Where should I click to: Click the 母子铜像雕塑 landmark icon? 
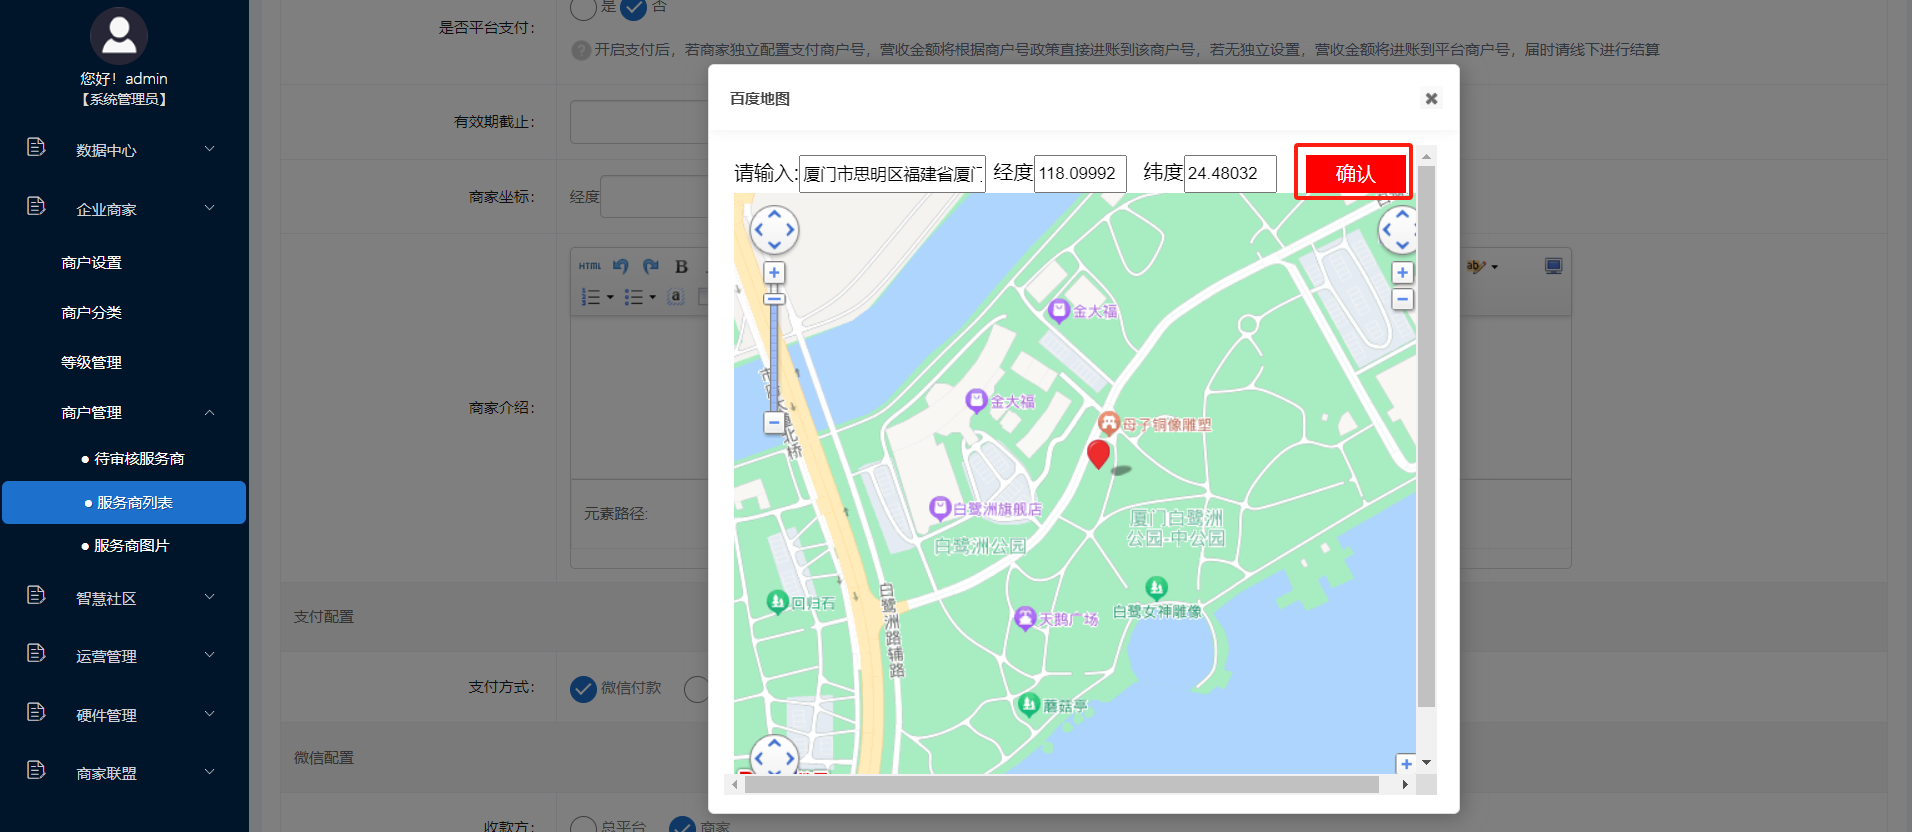(1108, 423)
